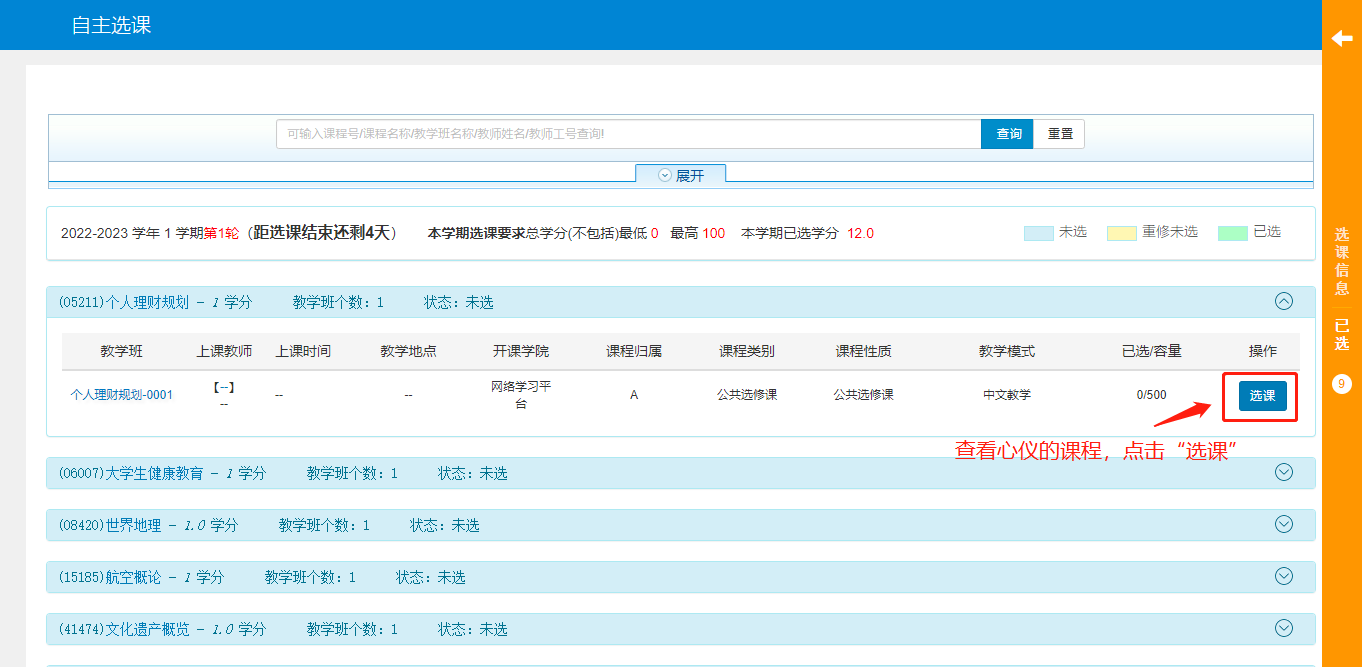Expand the 大学生健康教育 course row
Image resolution: width=1362 pixels, height=667 pixels.
[1284, 472]
